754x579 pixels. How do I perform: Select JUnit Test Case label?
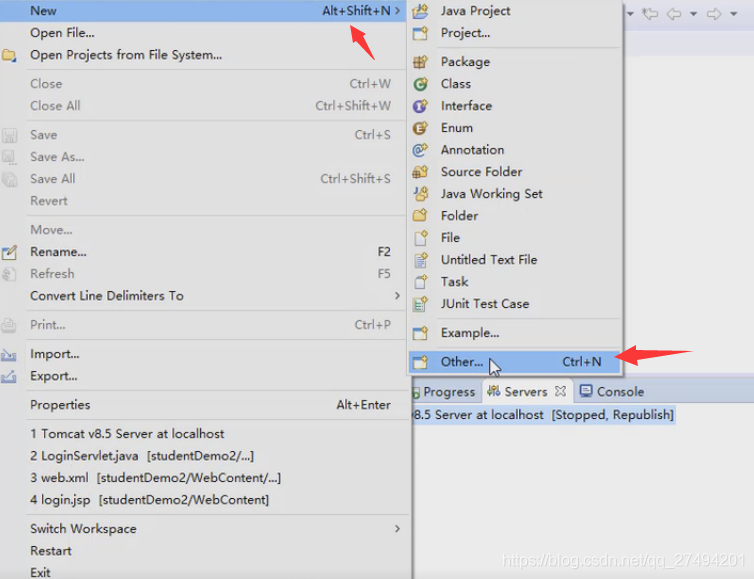pos(485,304)
